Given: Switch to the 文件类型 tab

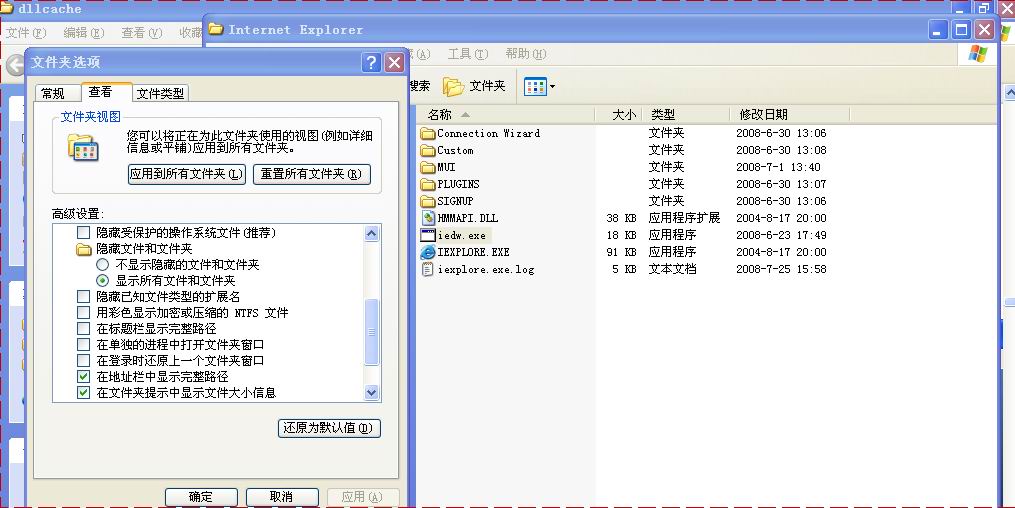Looking at the screenshot, I should [161, 93].
